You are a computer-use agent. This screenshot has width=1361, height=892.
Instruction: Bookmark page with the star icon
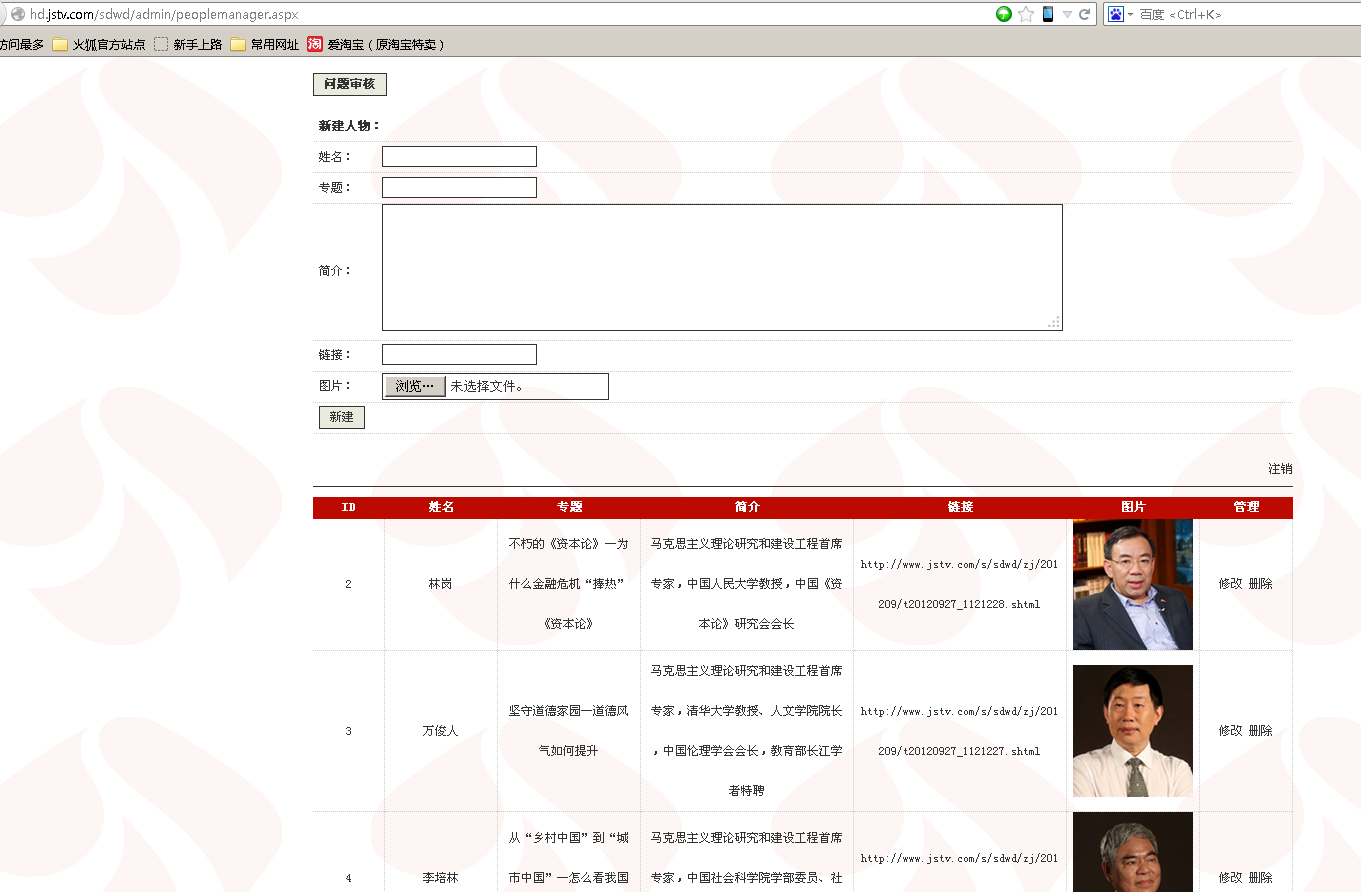pos(1026,14)
